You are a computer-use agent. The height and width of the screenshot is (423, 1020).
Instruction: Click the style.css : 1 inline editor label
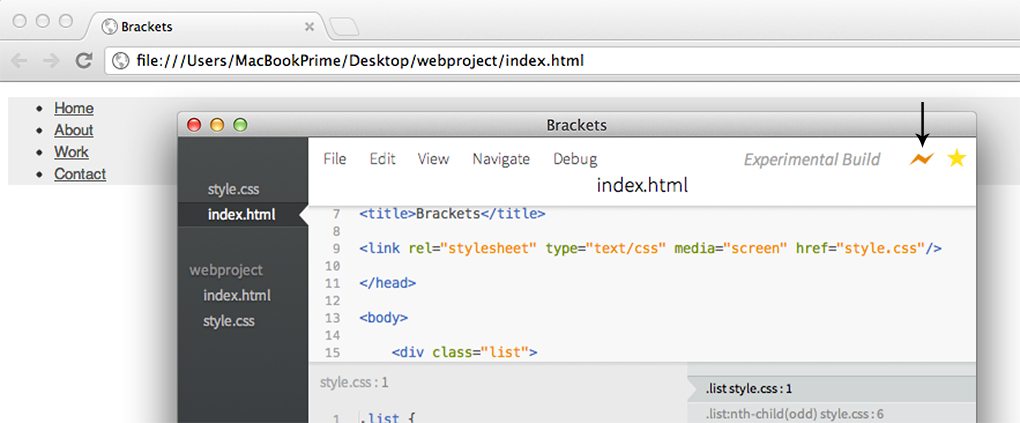(x=354, y=383)
